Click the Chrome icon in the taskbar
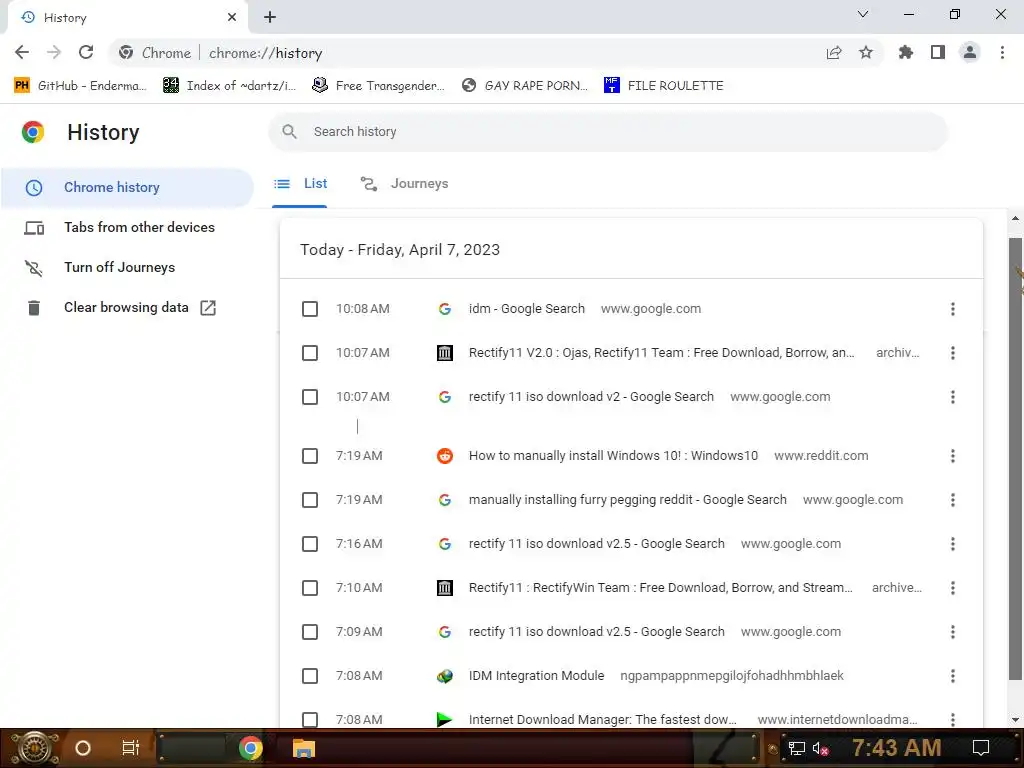Viewport: 1024px width, 768px height. [x=250, y=748]
